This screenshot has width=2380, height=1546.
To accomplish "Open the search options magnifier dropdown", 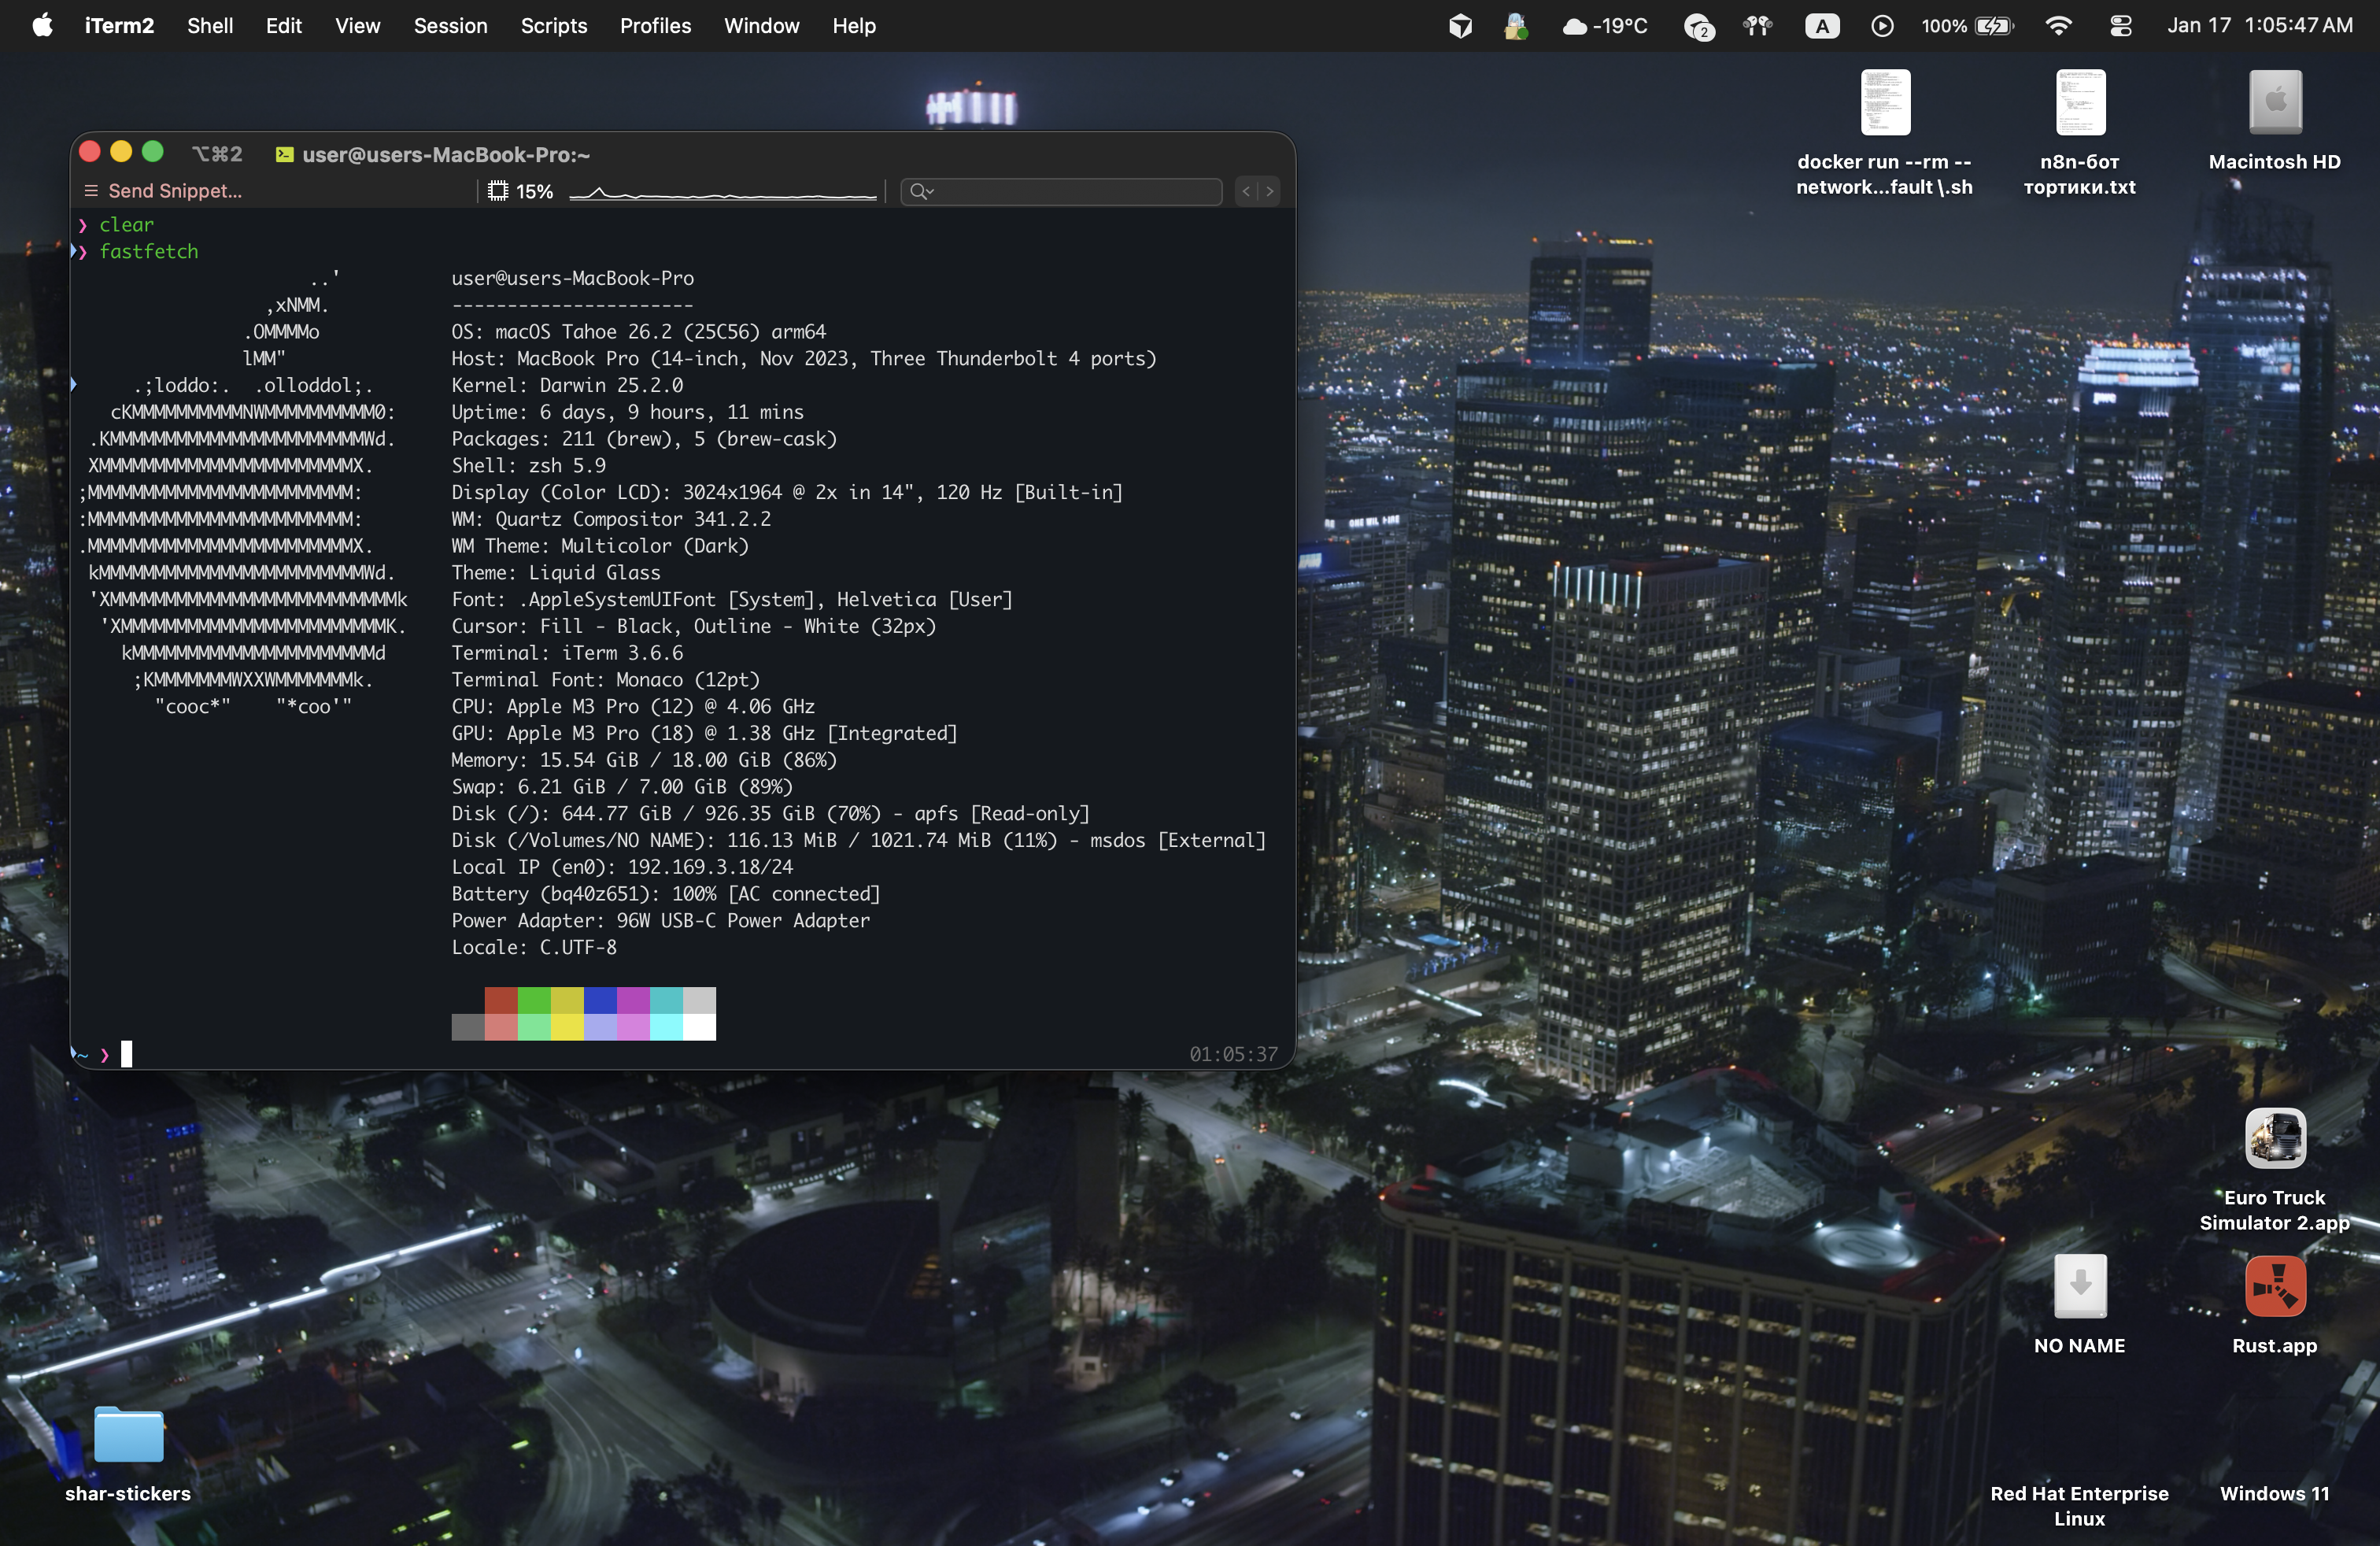I will pyautogui.click(x=921, y=191).
